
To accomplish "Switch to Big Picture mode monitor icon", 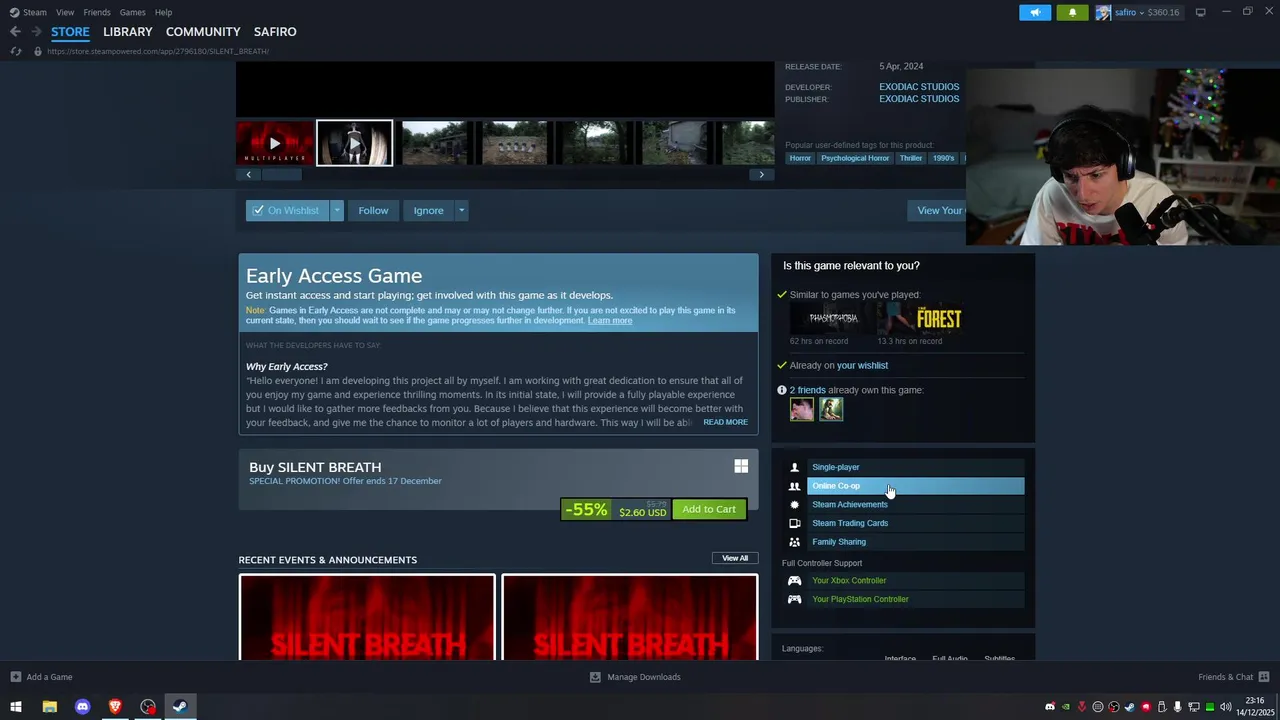I will coord(1200,12).
